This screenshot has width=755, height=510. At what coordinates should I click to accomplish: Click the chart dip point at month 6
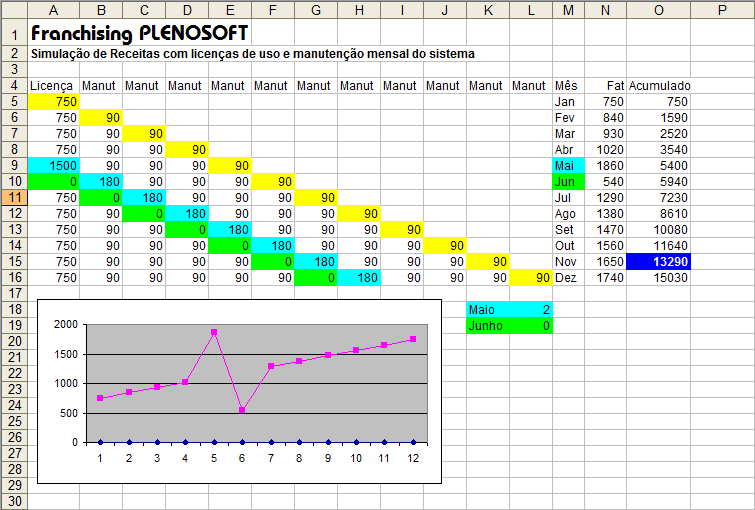[x=241, y=410]
